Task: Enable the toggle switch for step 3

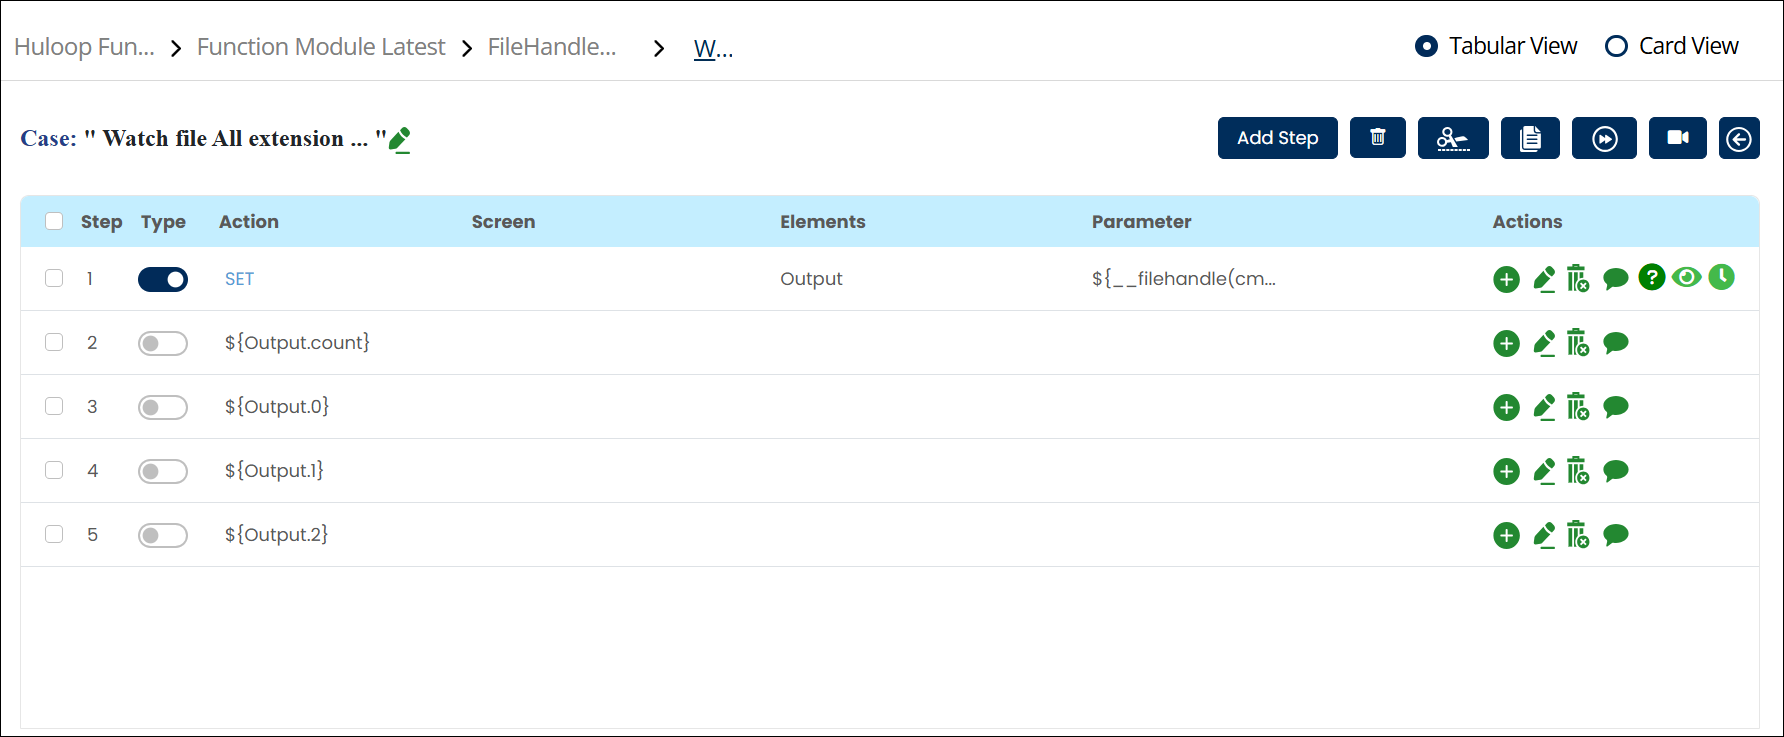Action: point(163,407)
